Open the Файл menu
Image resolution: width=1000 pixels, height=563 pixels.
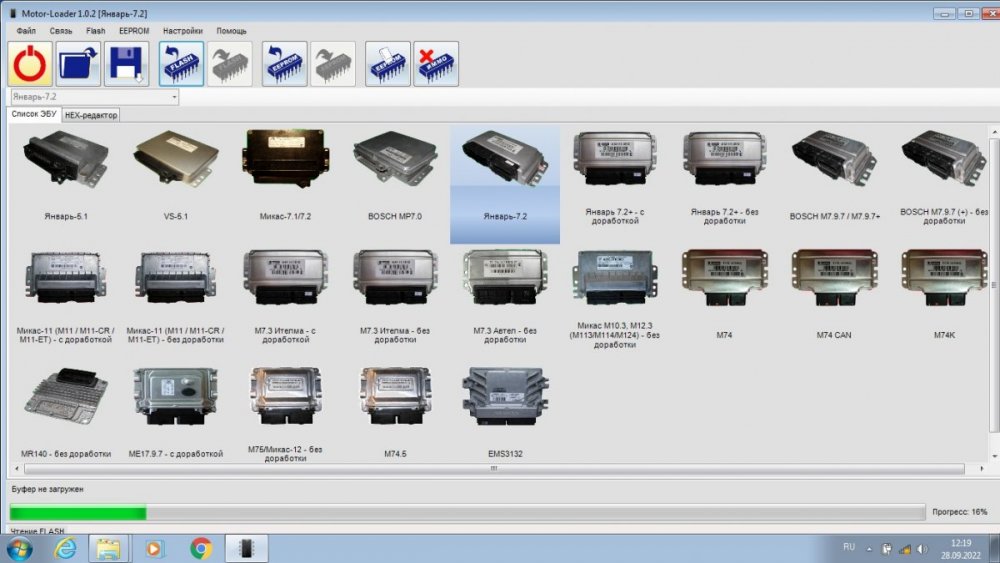tap(26, 31)
